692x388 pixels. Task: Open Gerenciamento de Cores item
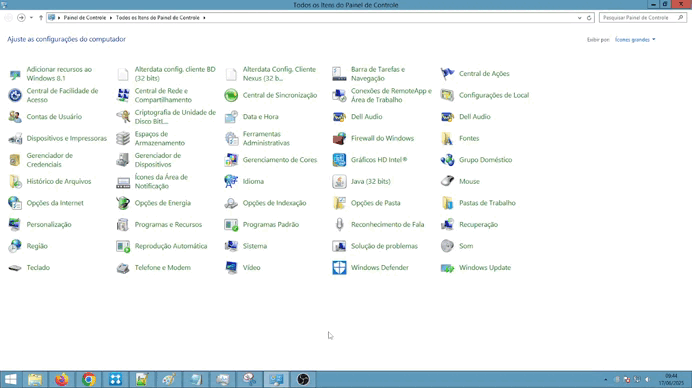click(280, 160)
